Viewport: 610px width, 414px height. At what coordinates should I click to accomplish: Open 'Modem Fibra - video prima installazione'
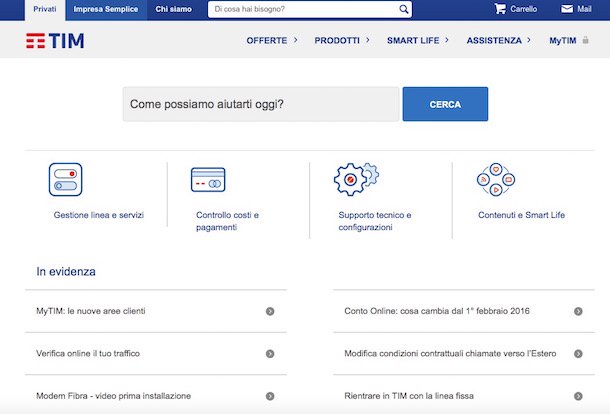click(114, 396)
